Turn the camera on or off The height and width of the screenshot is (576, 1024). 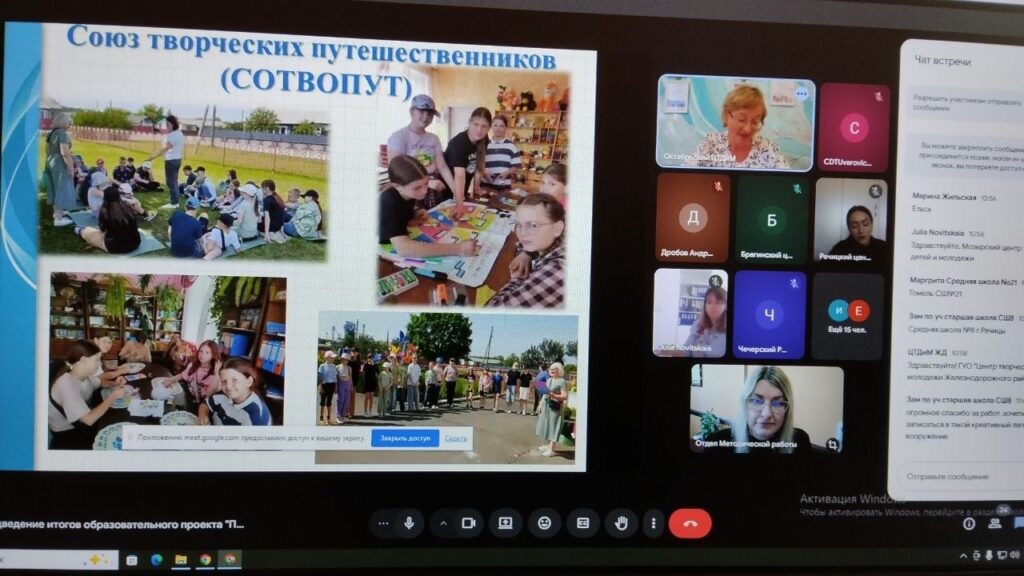[467, 523]
